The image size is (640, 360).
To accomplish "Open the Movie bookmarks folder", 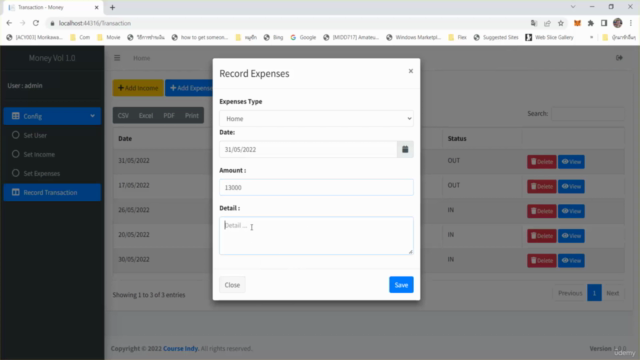I will (109, 37).
